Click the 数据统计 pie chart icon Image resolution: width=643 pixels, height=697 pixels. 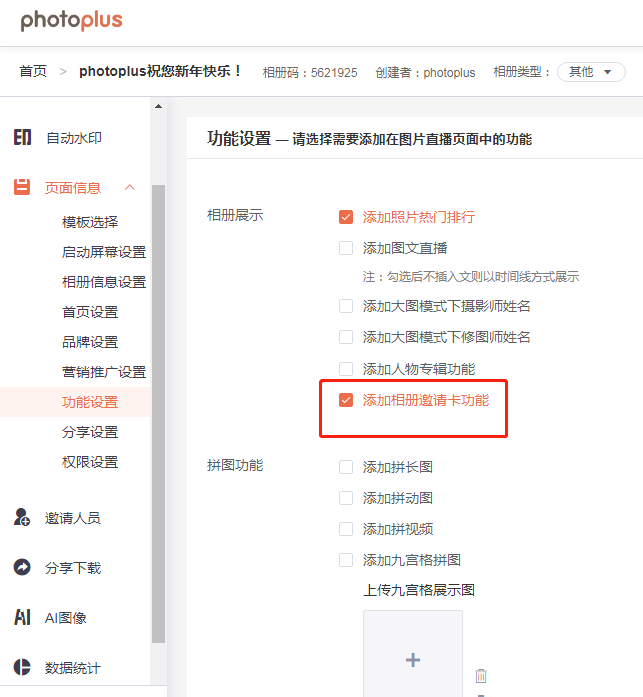tap(22, 667)
